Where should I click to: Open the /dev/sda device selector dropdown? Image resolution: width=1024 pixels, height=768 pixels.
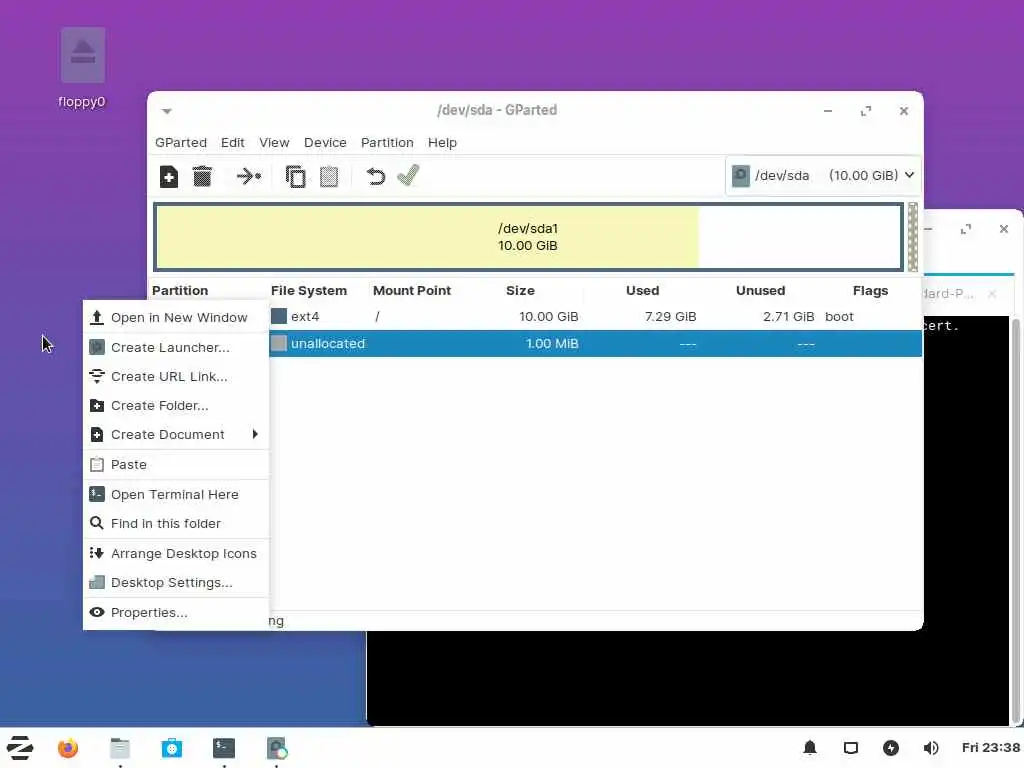pyautogui.click(x=823, y=176)
